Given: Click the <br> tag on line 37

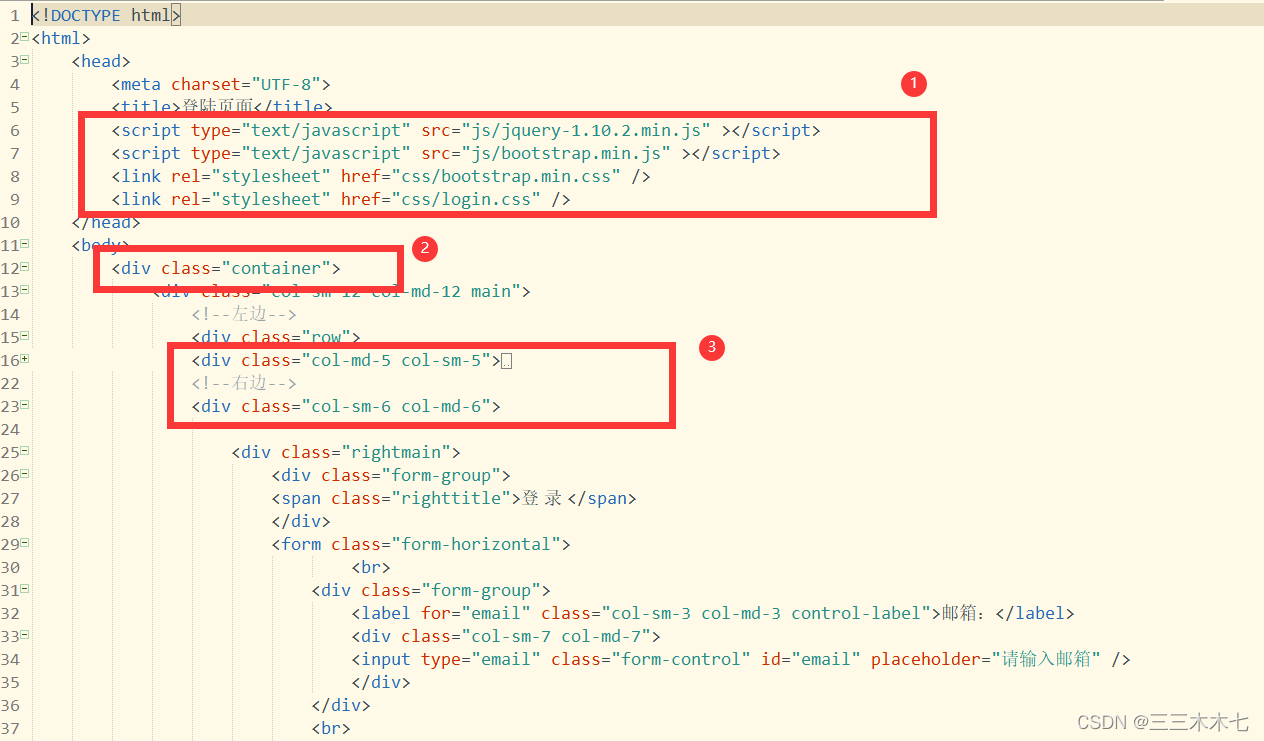Looking at the screenshot, I should click(x=331, y=728).
